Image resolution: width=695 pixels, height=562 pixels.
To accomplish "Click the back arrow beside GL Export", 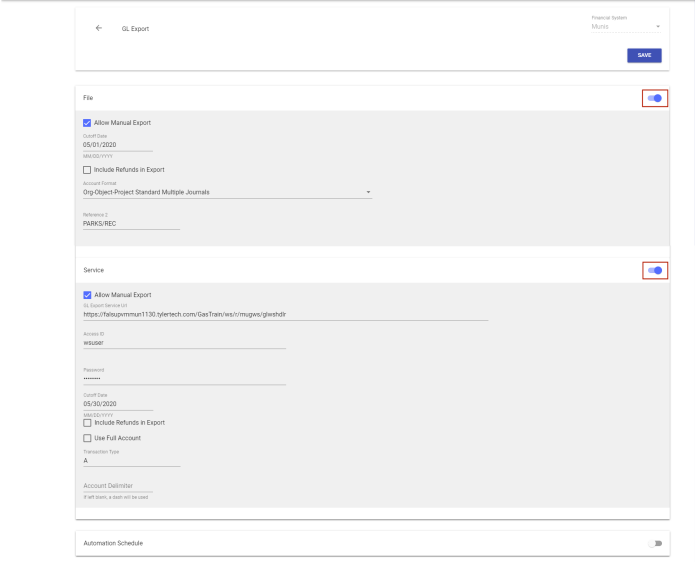I will pos(98,28).
